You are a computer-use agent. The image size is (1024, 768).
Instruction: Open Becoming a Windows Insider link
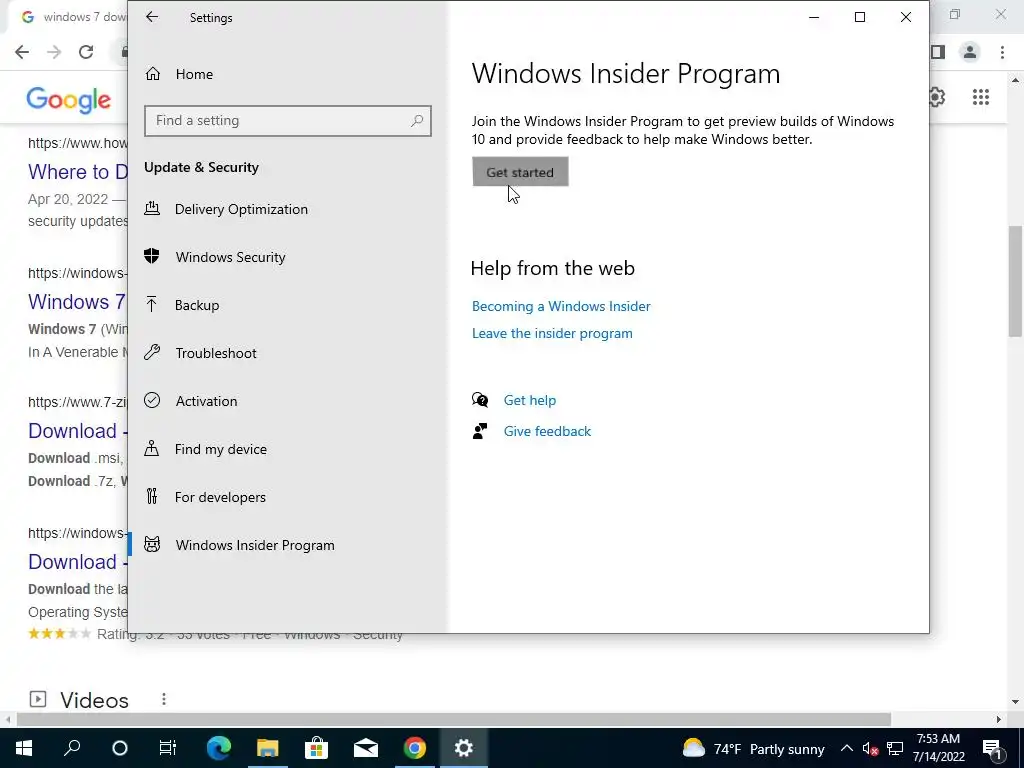(561, 306)
